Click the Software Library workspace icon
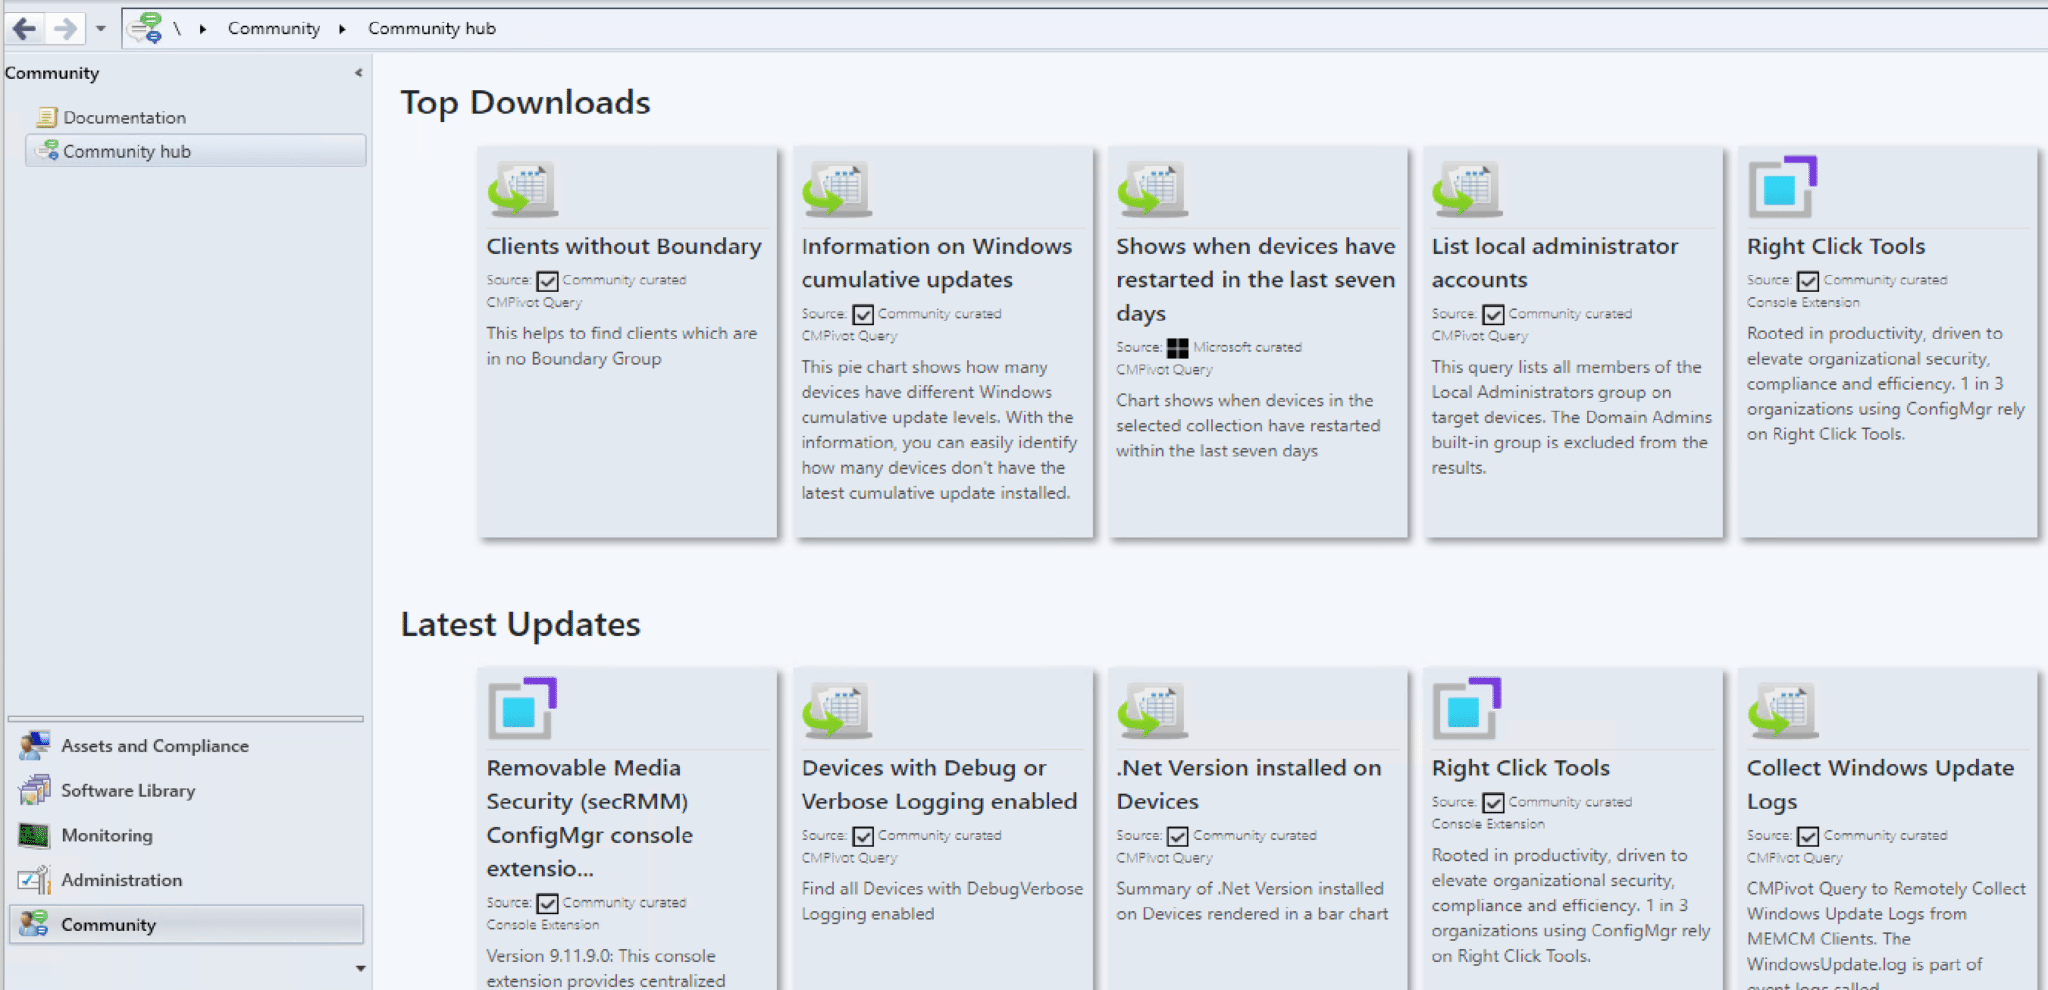The height and width of the screenshot is (990, 2048). (x=35, y=791)
